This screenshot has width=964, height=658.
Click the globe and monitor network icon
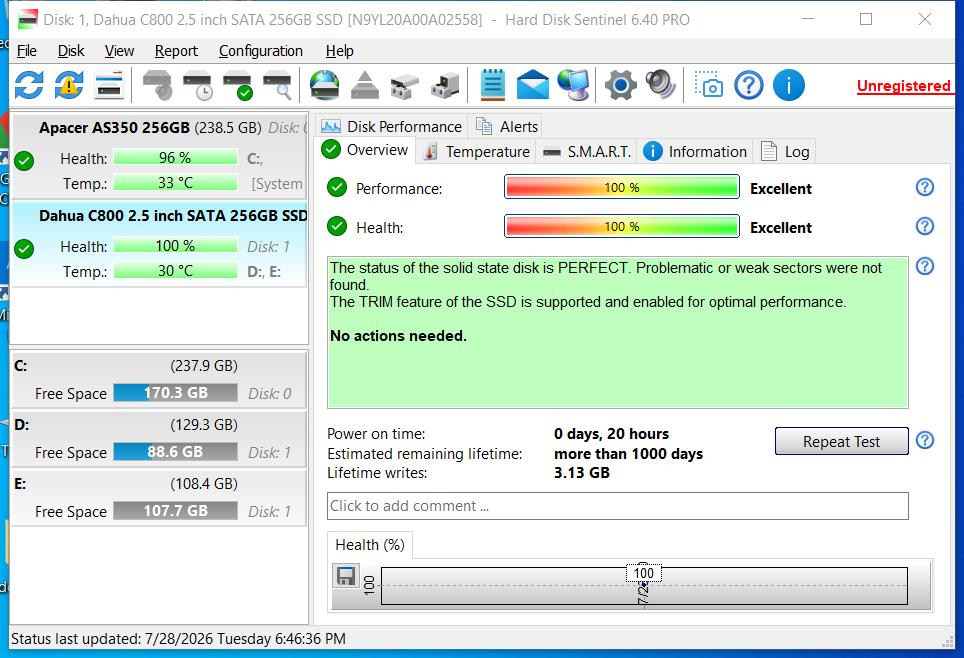tap(573, 85)
